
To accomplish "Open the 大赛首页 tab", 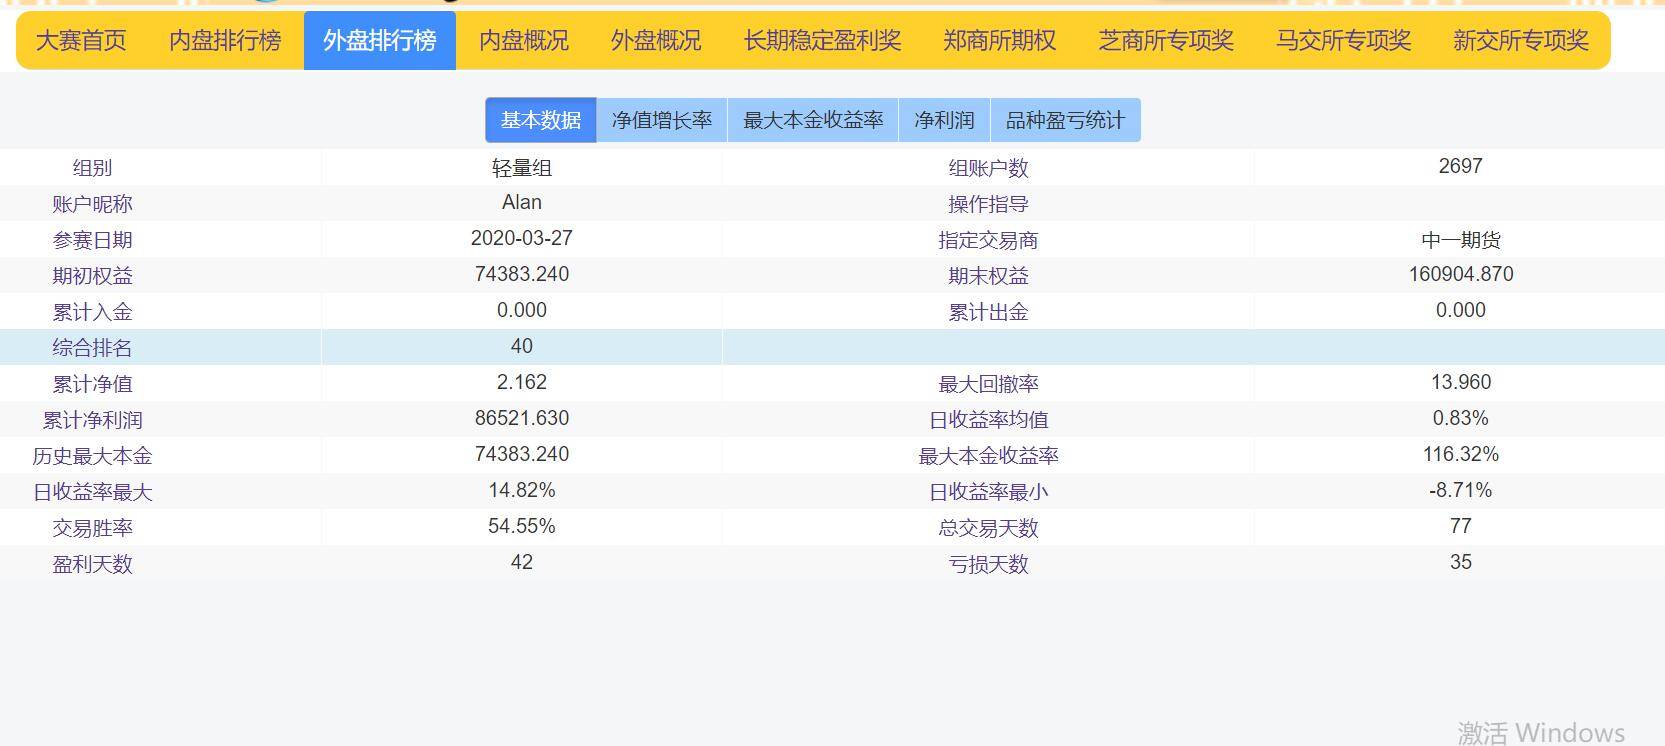I will tap(81, 41).
